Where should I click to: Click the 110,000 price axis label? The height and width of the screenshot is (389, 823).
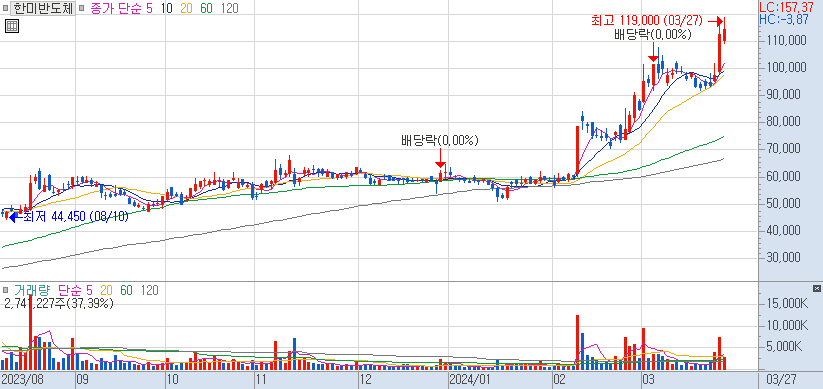pos(786,40)
